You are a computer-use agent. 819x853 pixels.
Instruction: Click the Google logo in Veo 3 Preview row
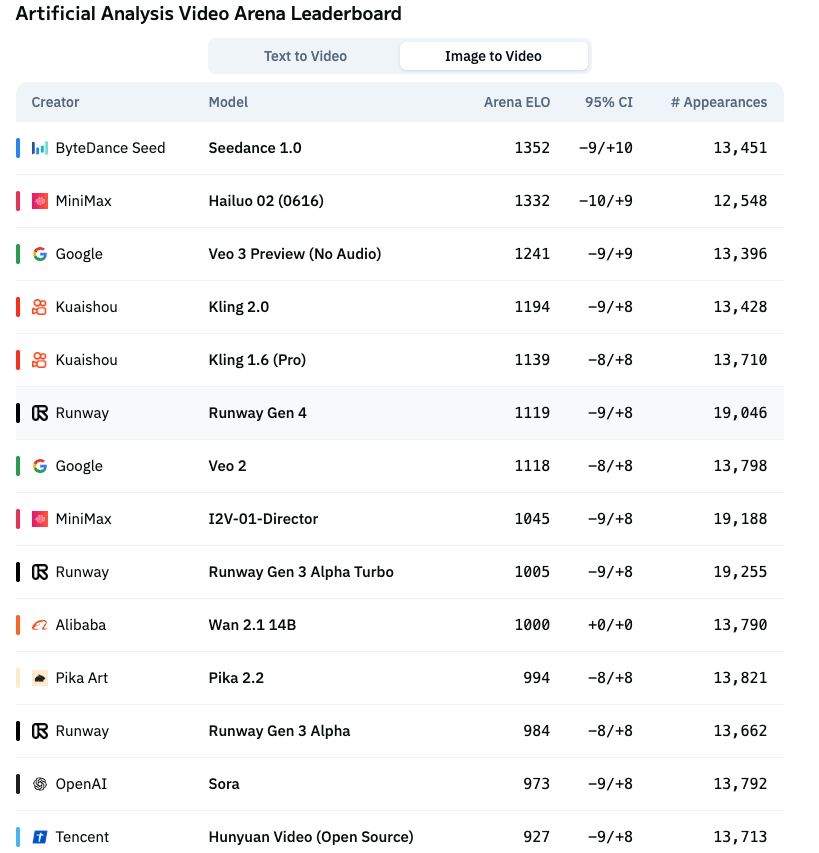(x=40, y=254)
